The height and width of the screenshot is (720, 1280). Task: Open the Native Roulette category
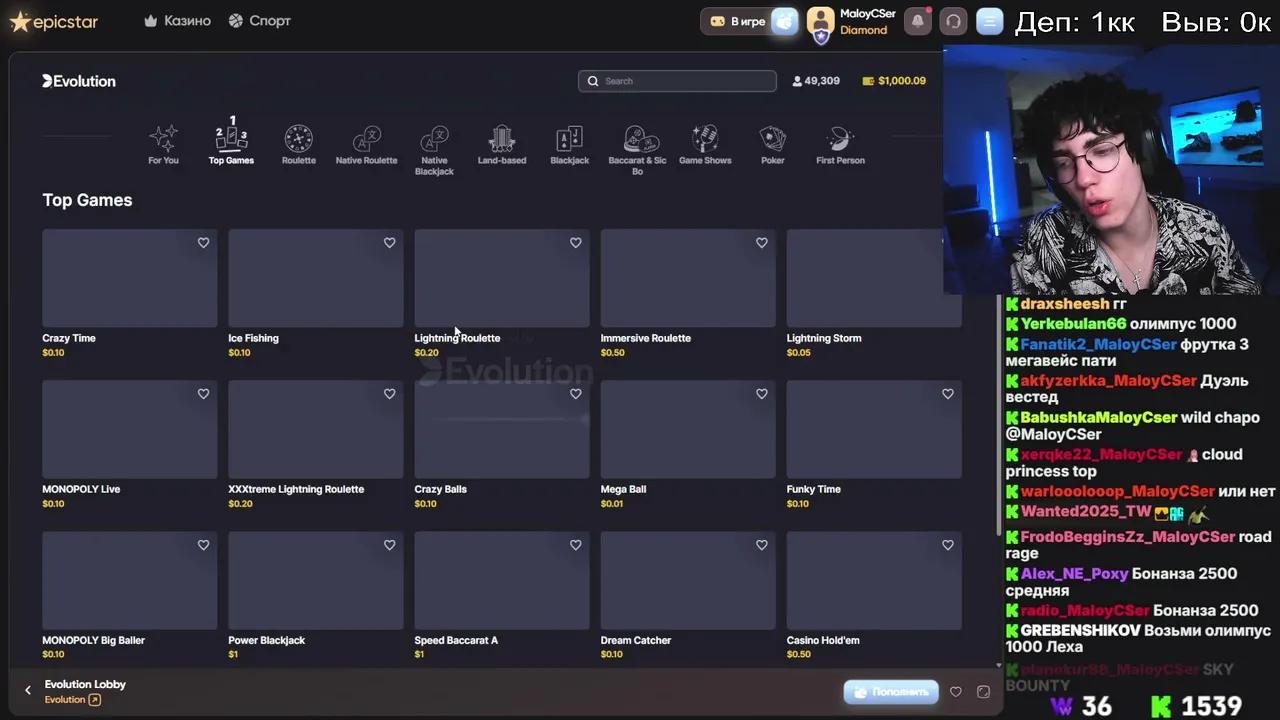point(366,145)
